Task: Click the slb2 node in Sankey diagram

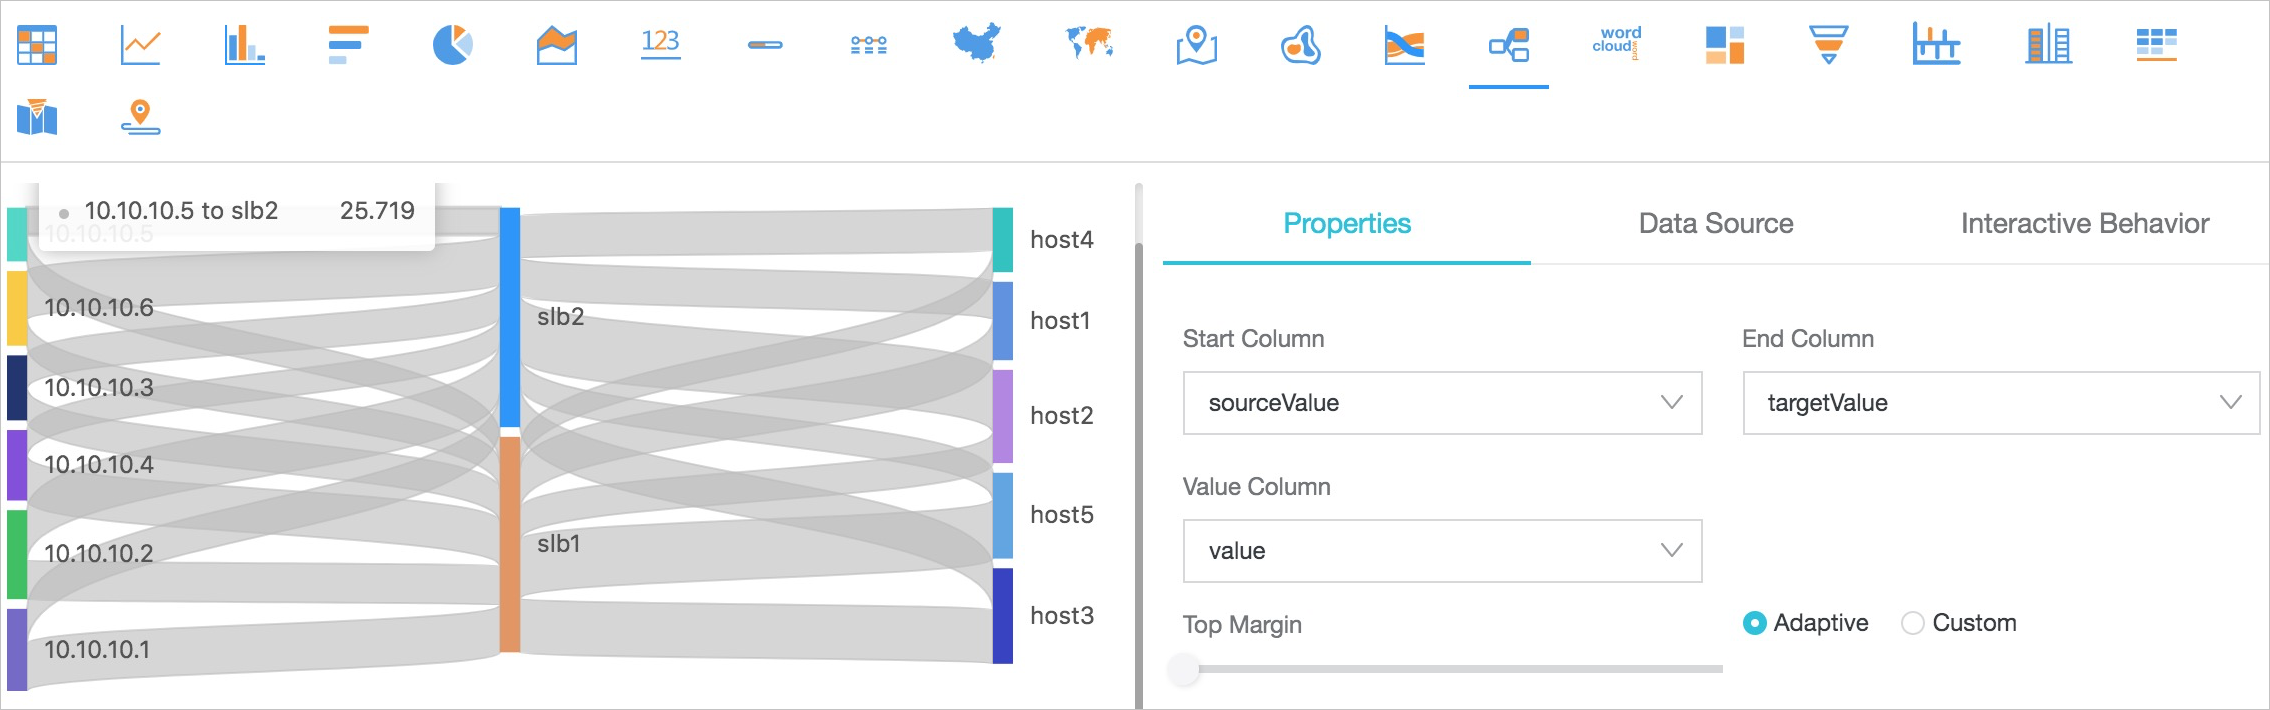Action: (510, 317)
